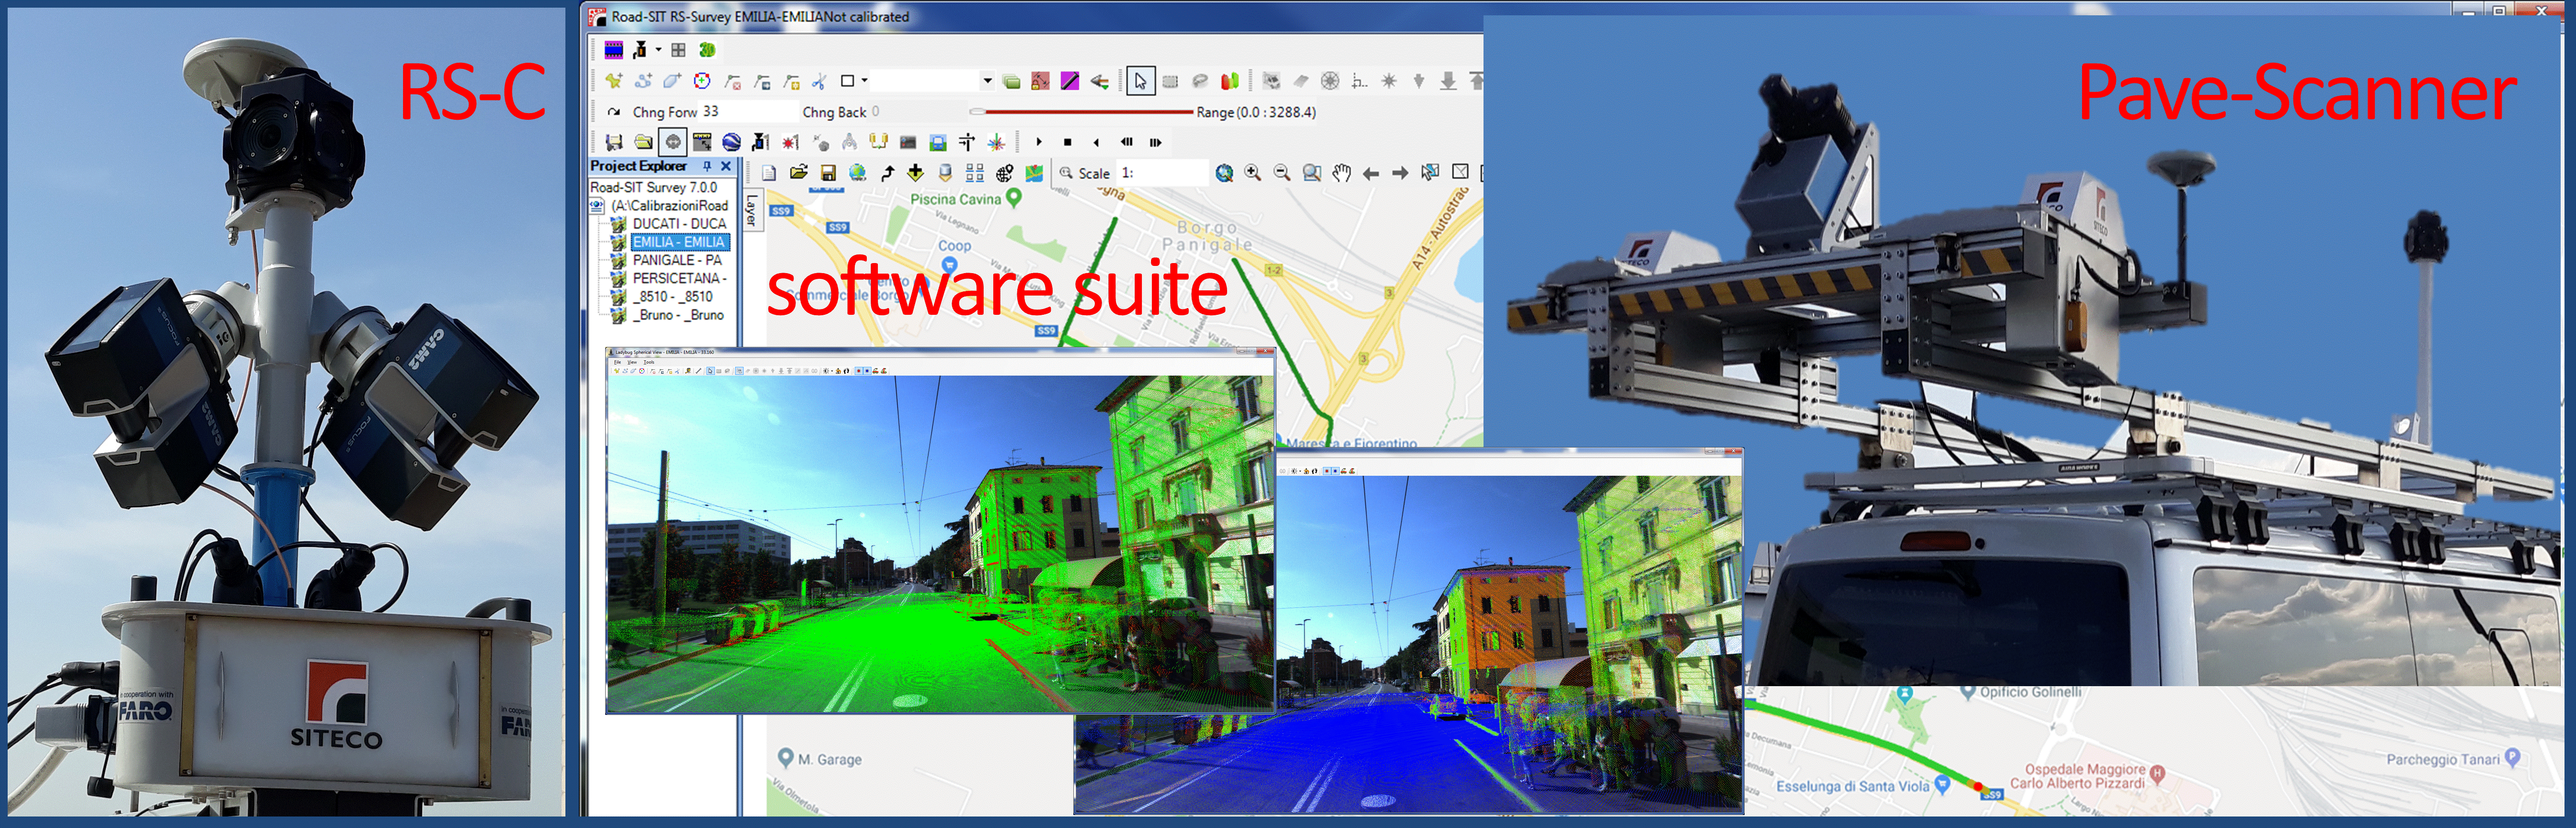Toggle the Project Explorer auto-hide pin

point(707,166)
